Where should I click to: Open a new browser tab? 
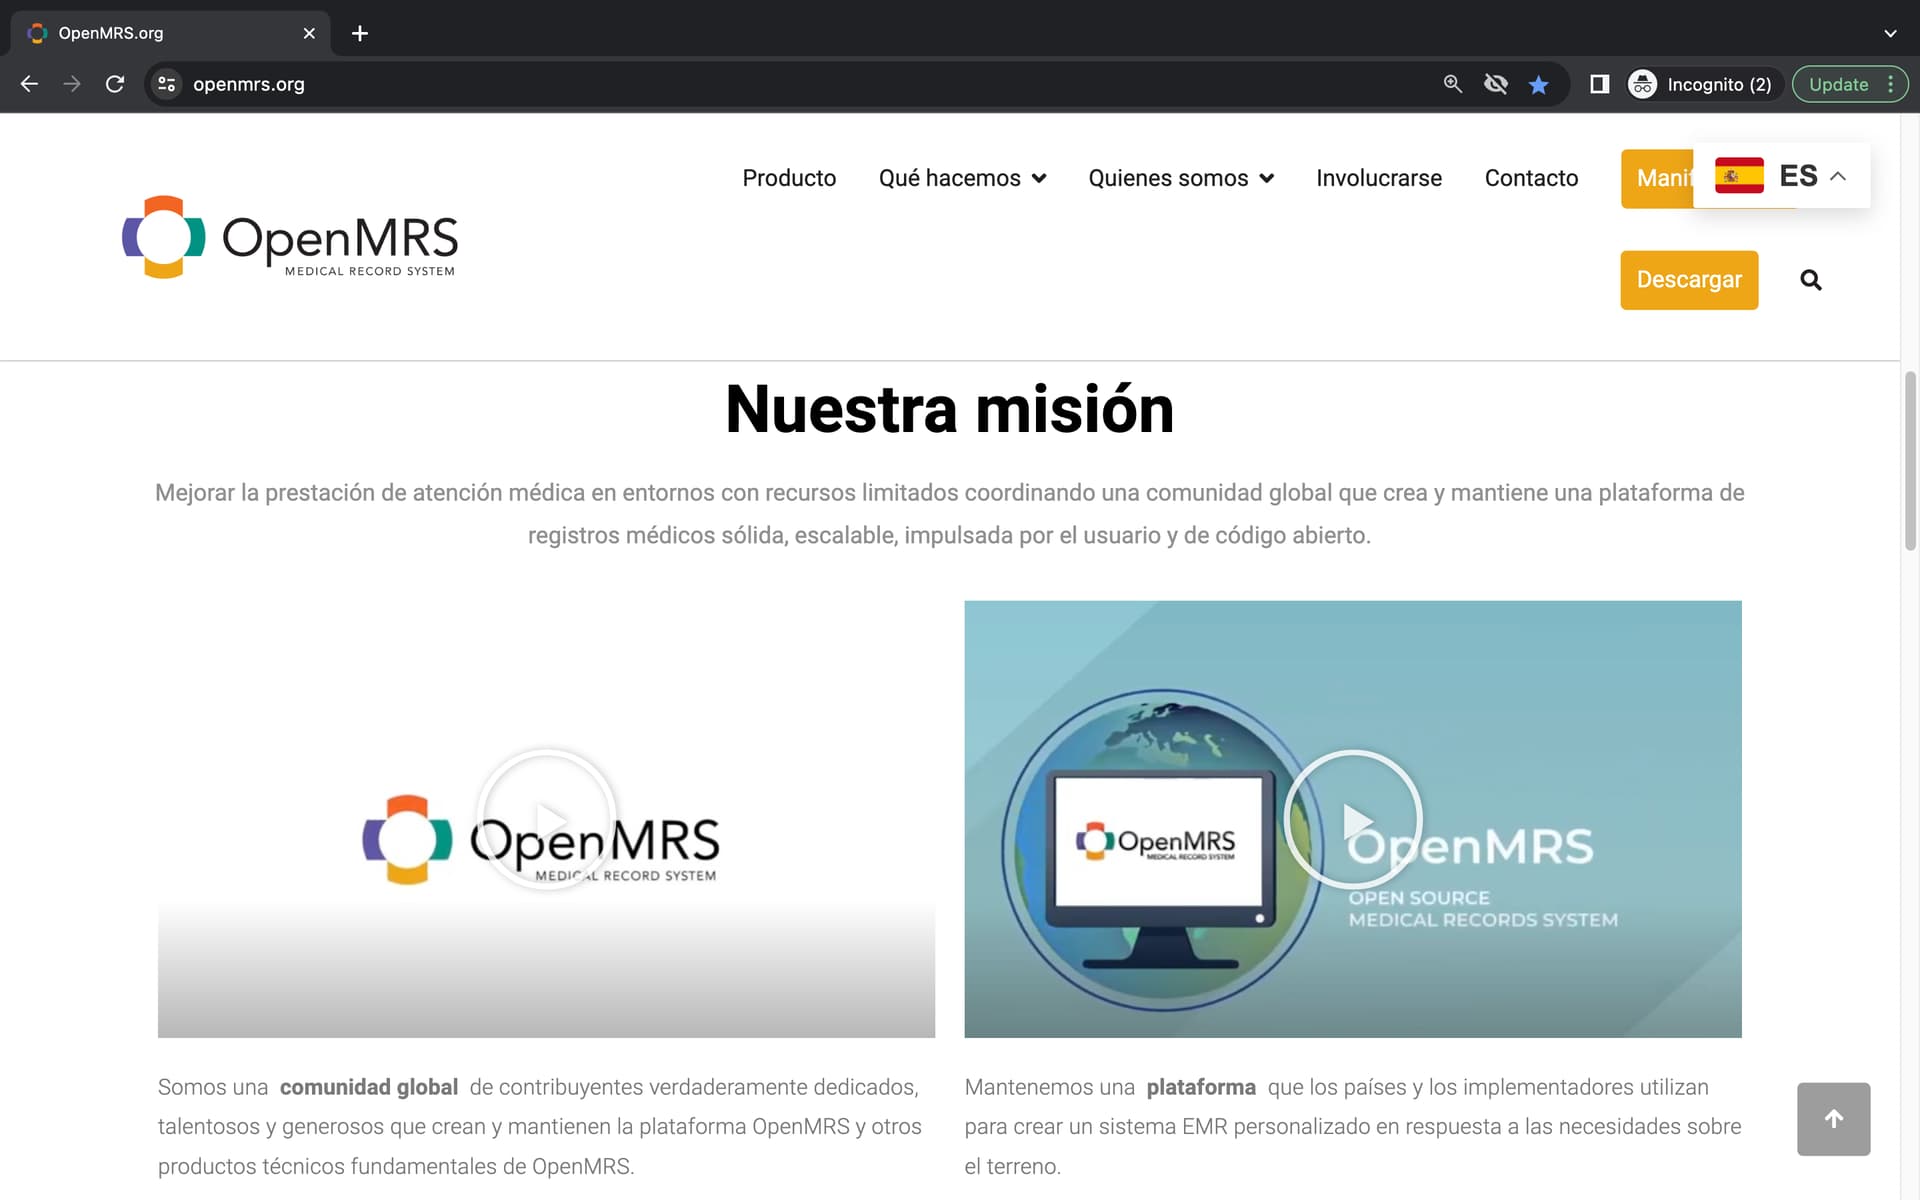click(360, 33)
